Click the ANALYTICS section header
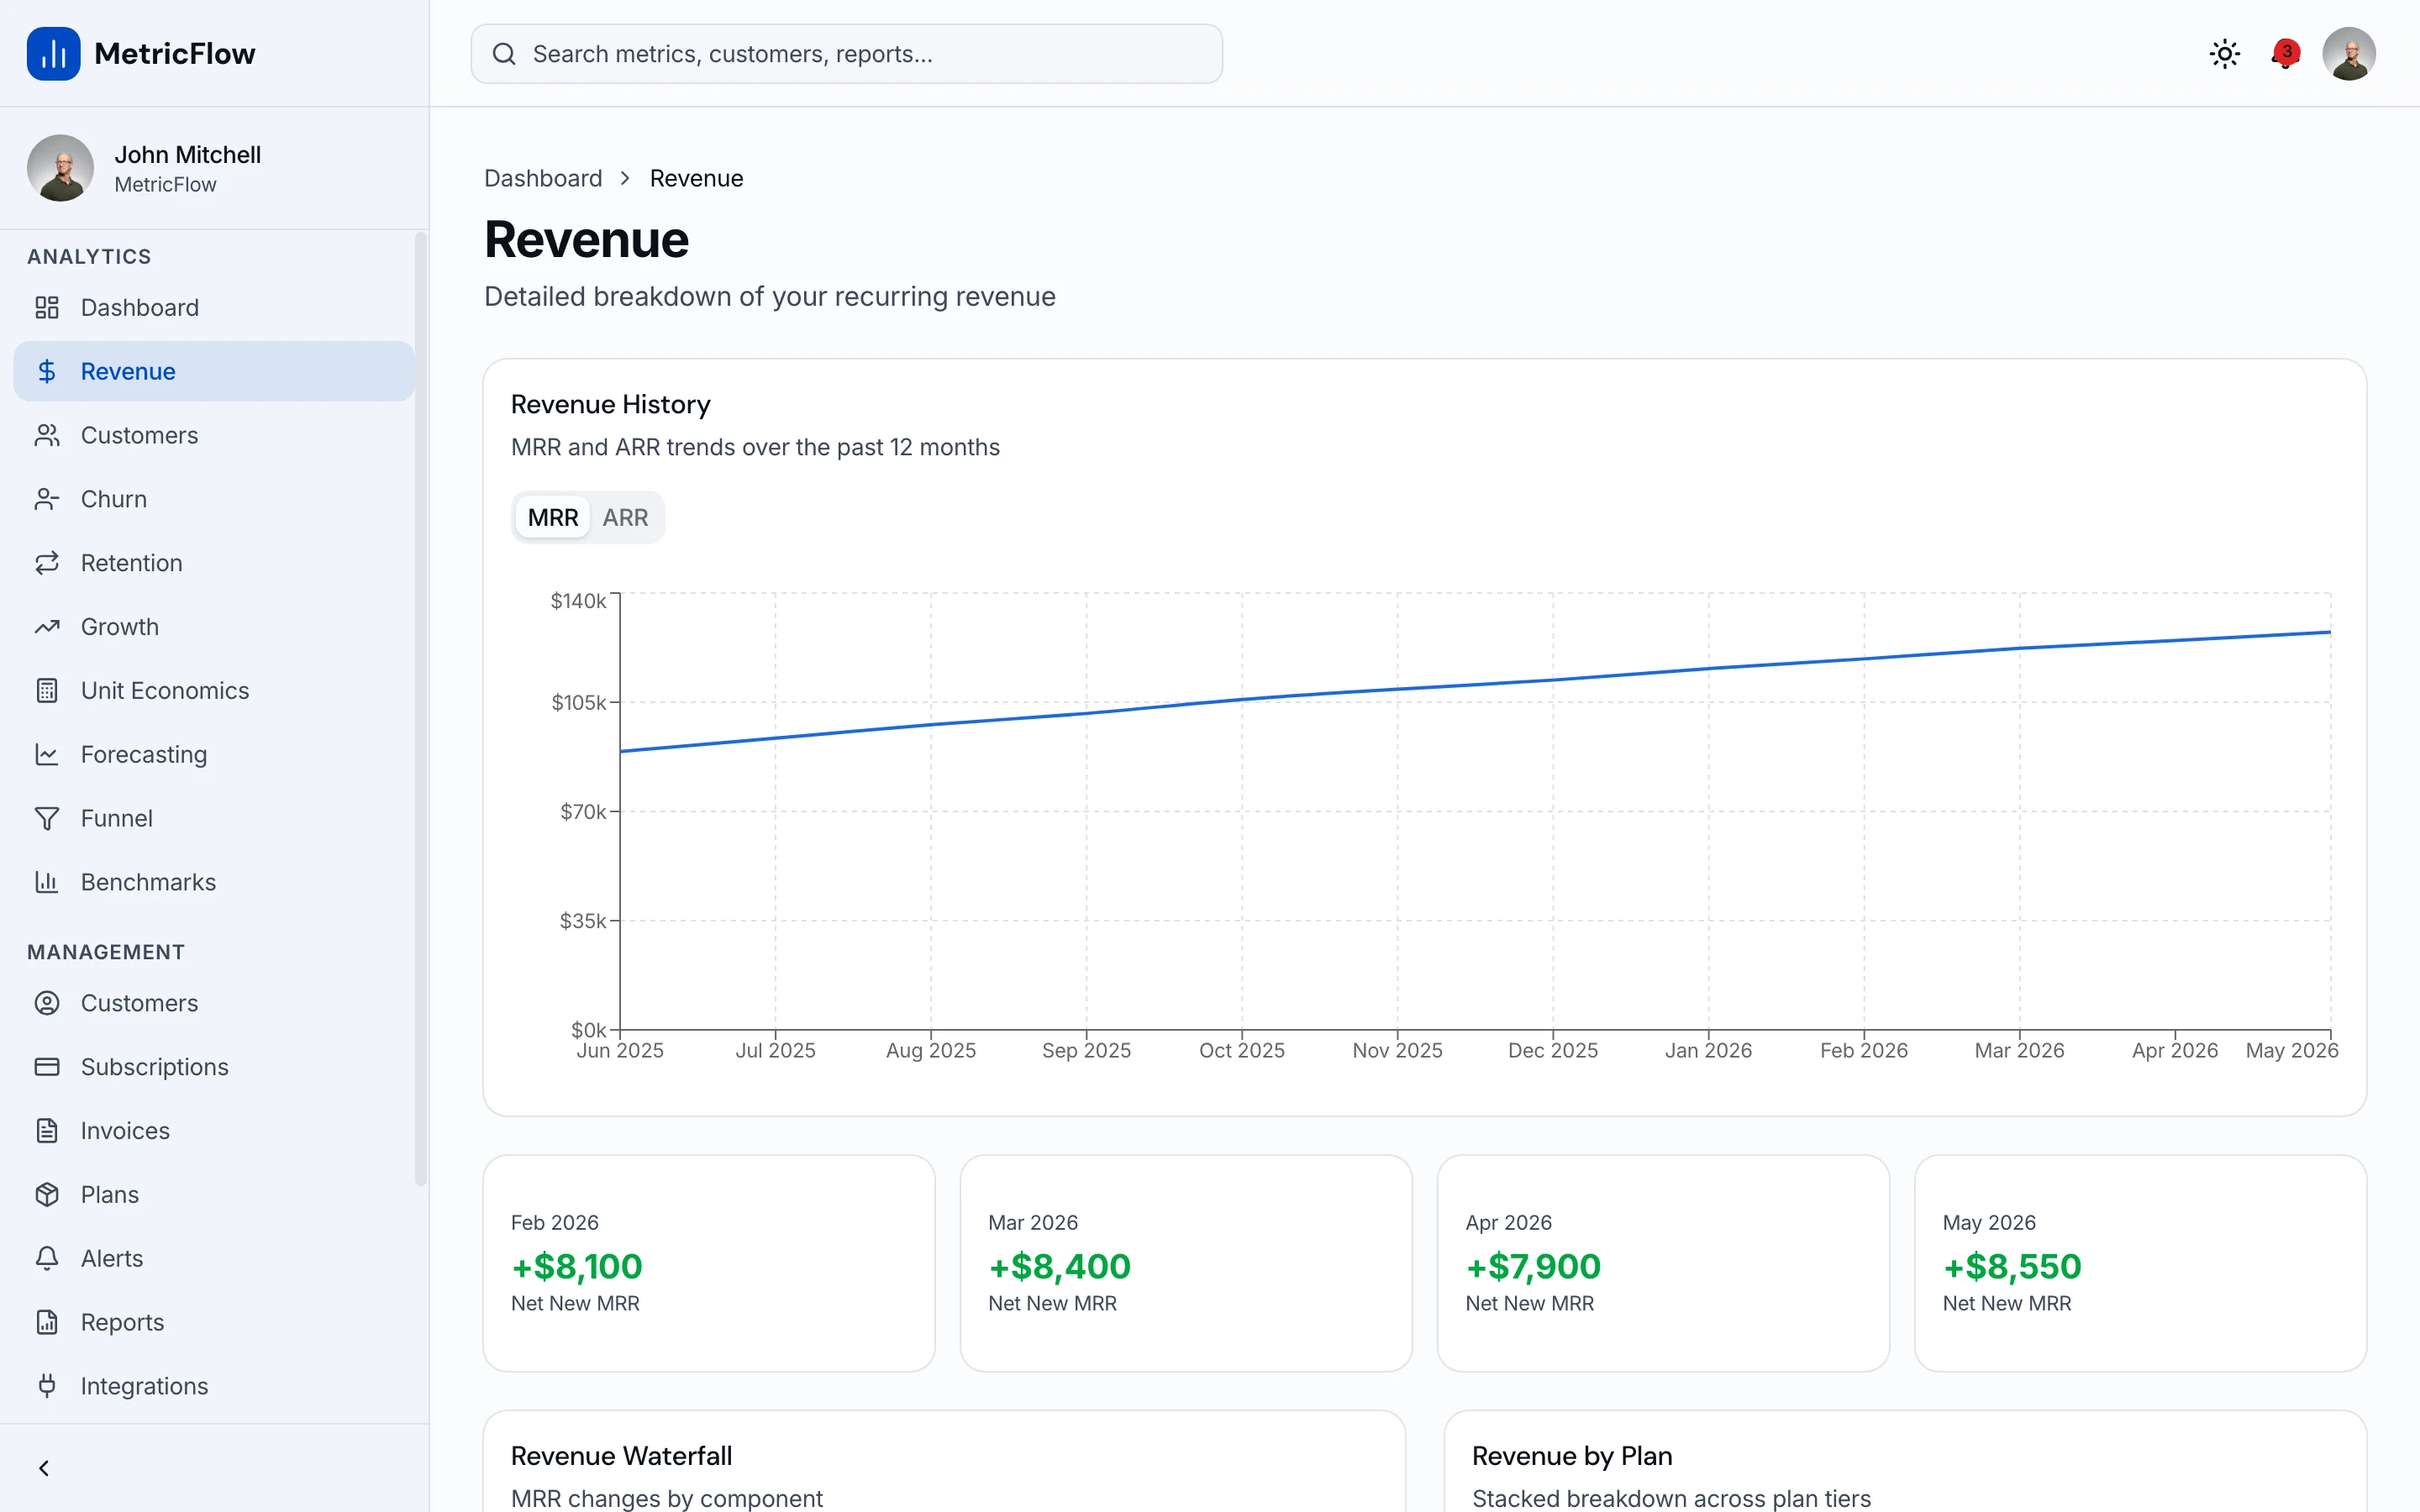This screenshot has width=2420, height=1512. tap(89, 256)
